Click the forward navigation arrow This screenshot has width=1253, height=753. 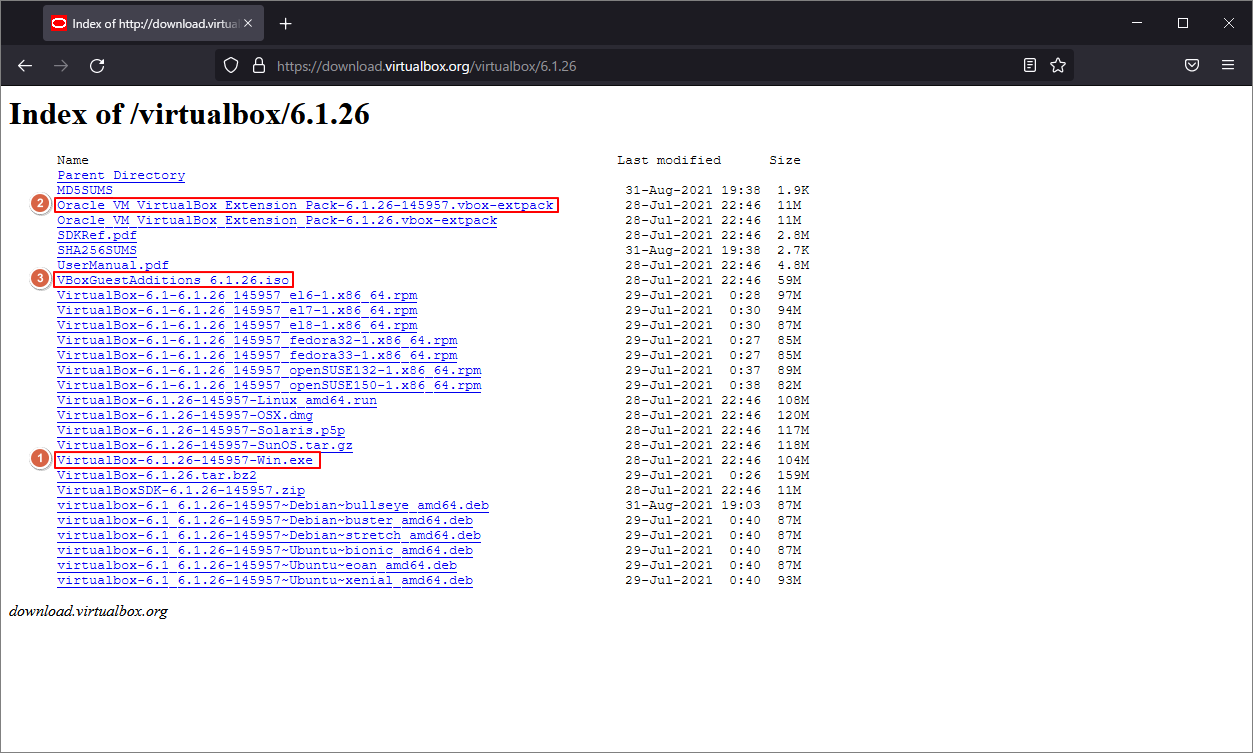tap(61, 65)
